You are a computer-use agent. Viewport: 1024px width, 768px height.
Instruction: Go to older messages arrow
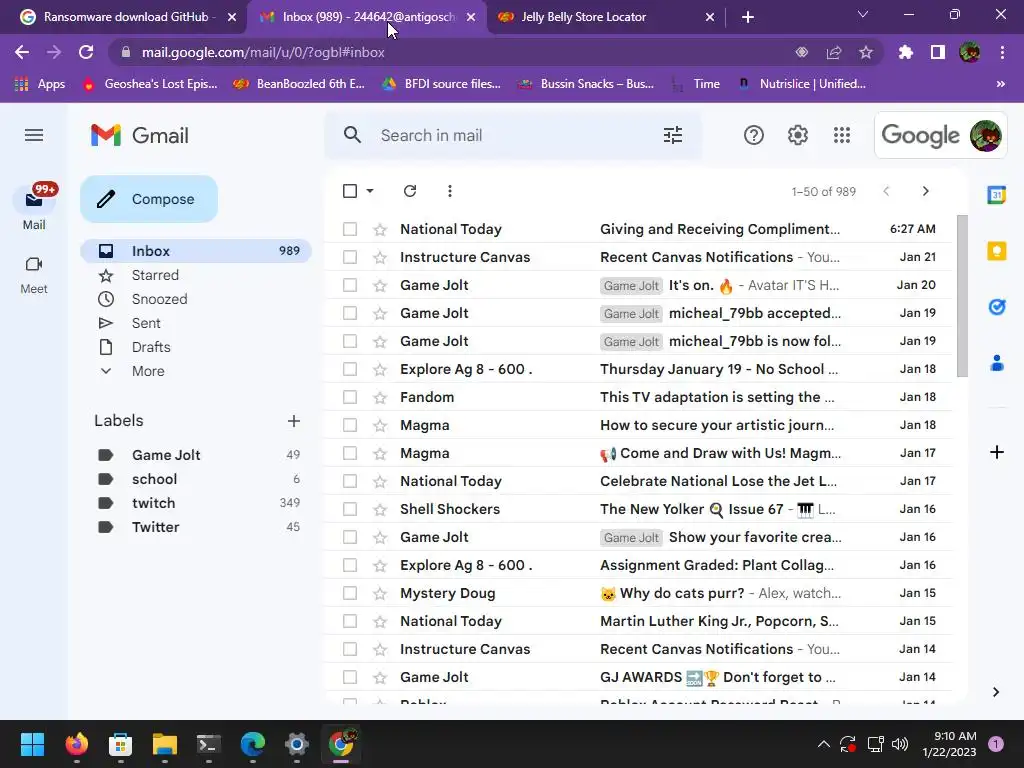(925, 191)
